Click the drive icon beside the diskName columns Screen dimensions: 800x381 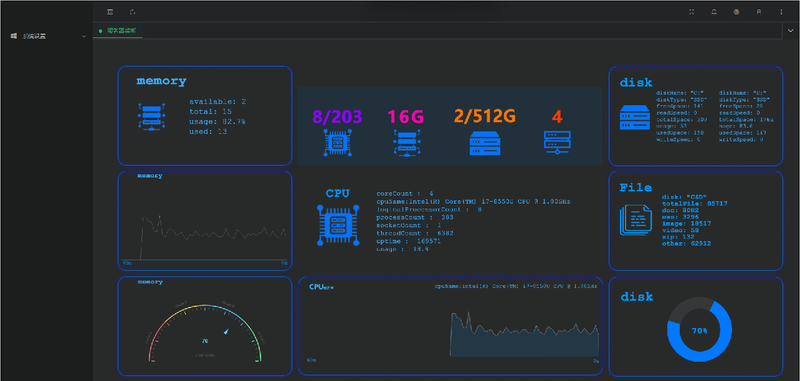point(634,117)
